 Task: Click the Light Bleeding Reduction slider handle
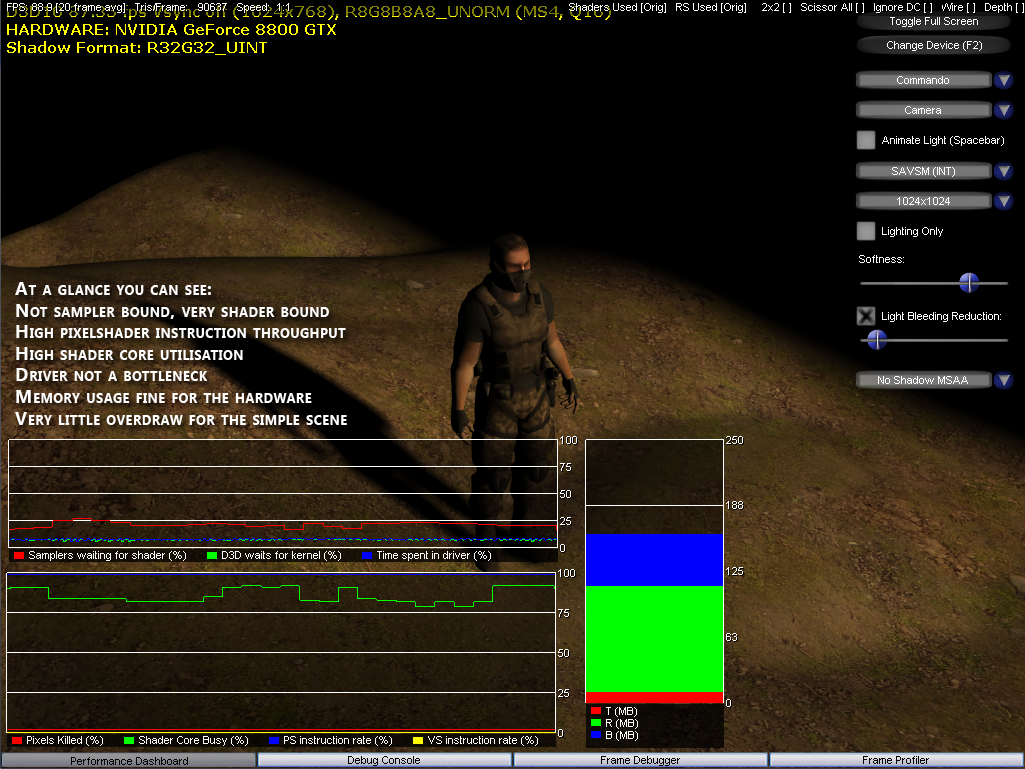(x=877, y=339)
